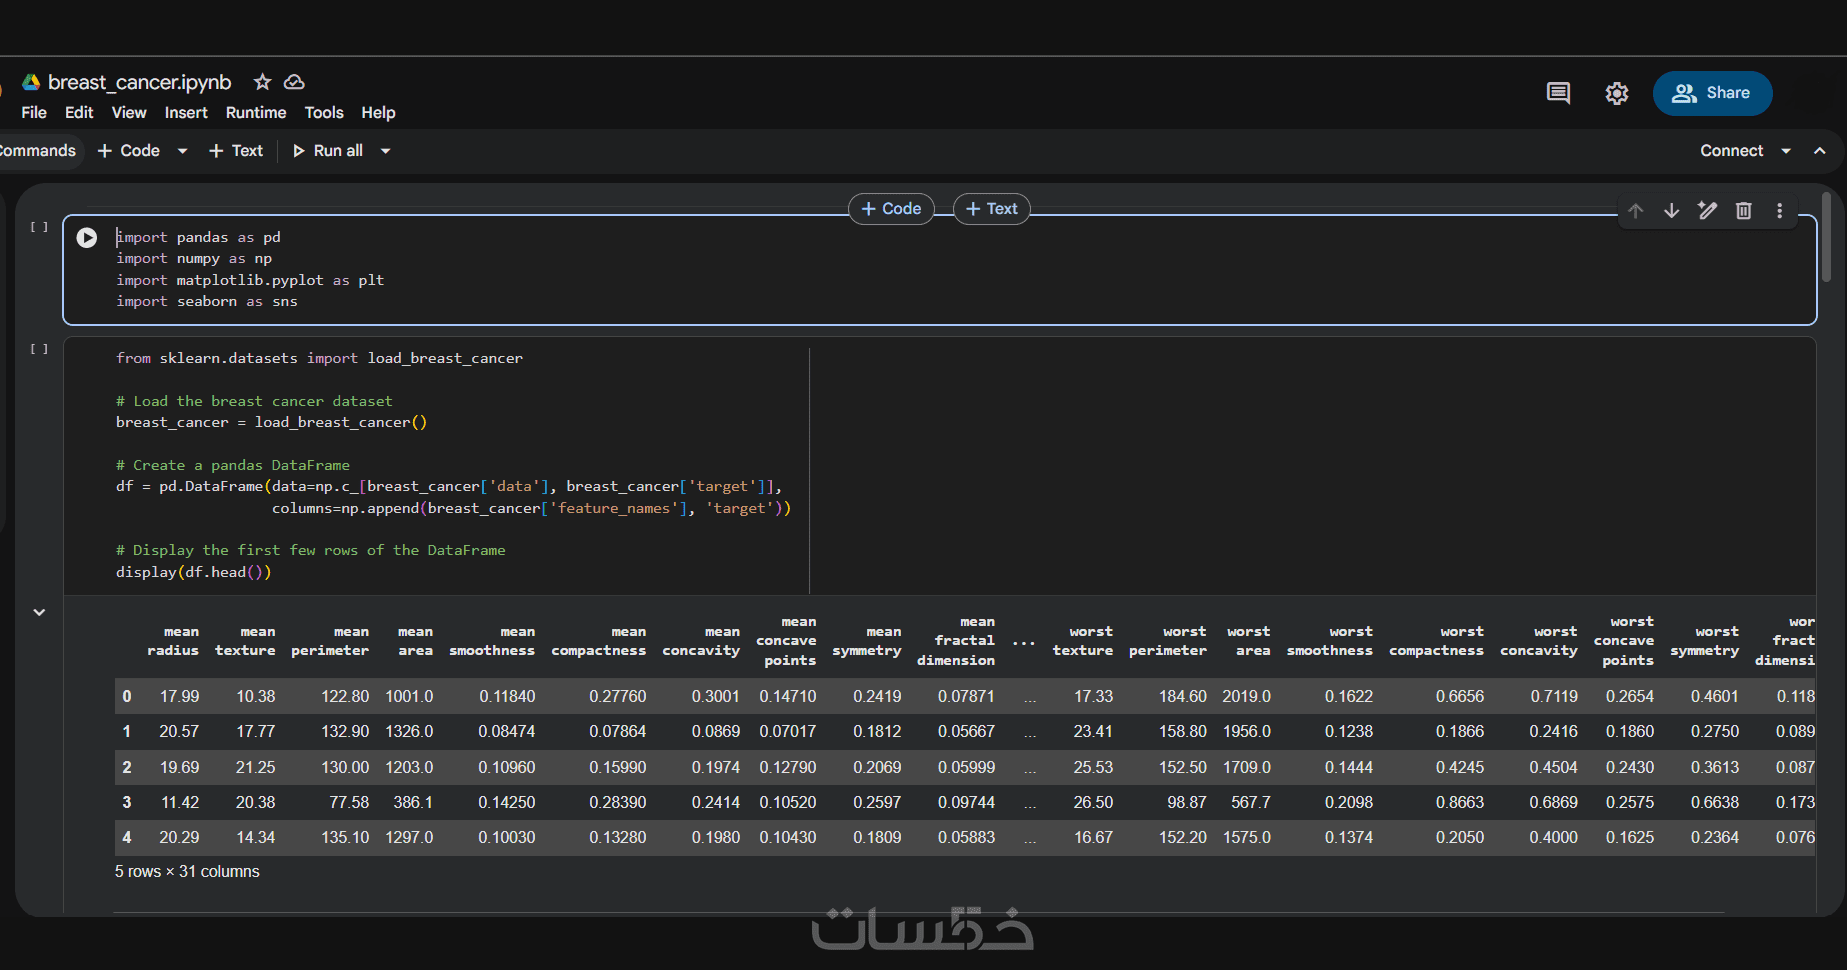
Task: Add a code cell from the top toolbar
Action: pyautogui.click(x=129, y=151)
